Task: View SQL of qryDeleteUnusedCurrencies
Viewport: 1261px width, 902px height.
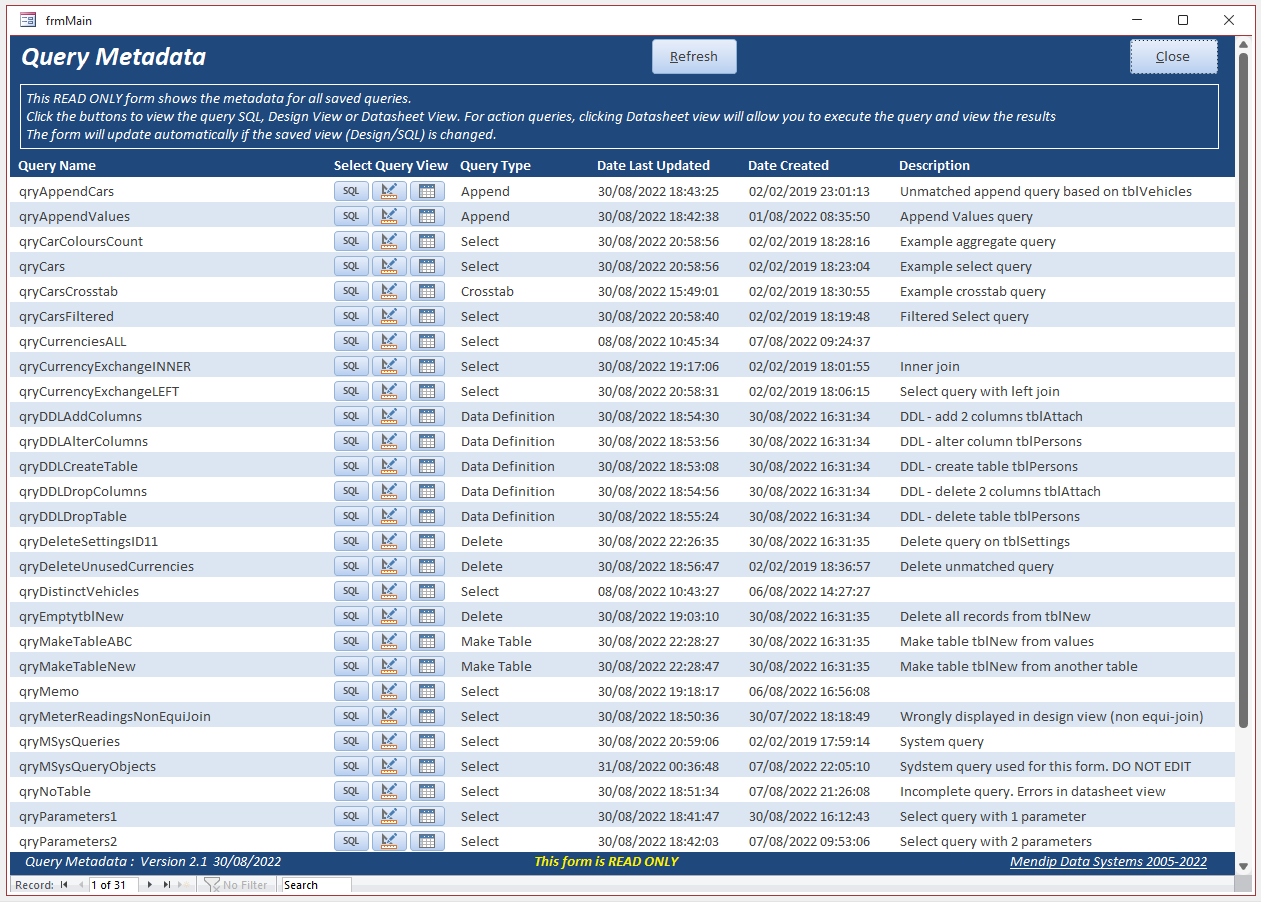Action: [351, 566]
